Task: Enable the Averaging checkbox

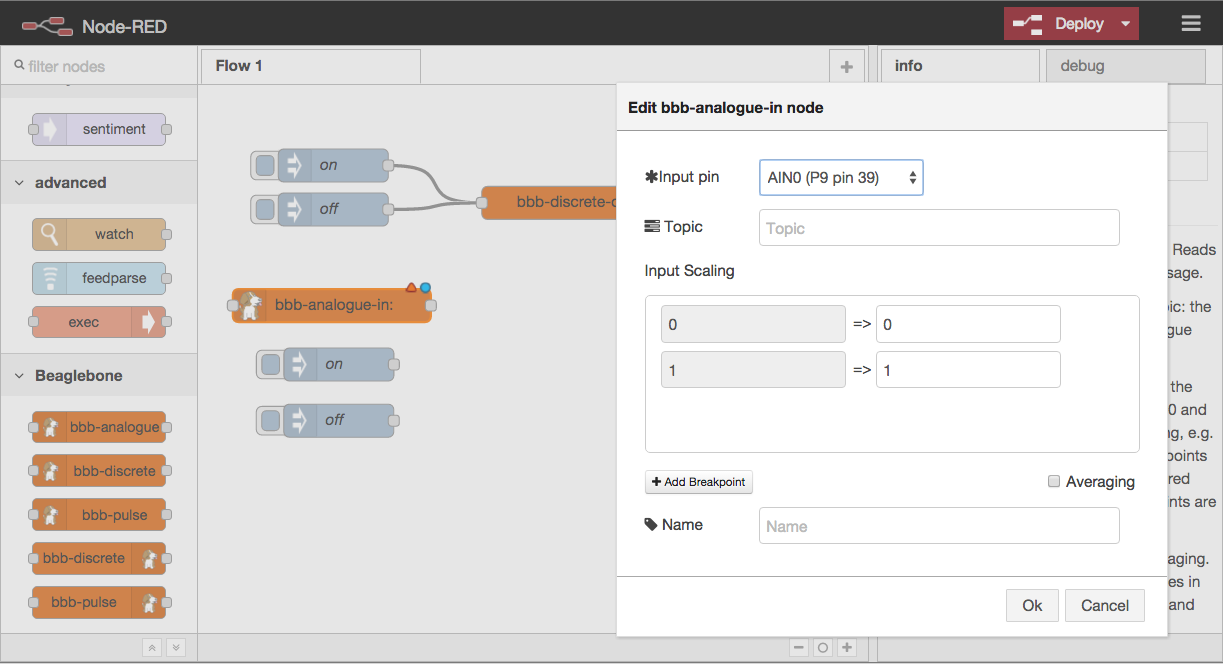Action: pos(1053,481)
